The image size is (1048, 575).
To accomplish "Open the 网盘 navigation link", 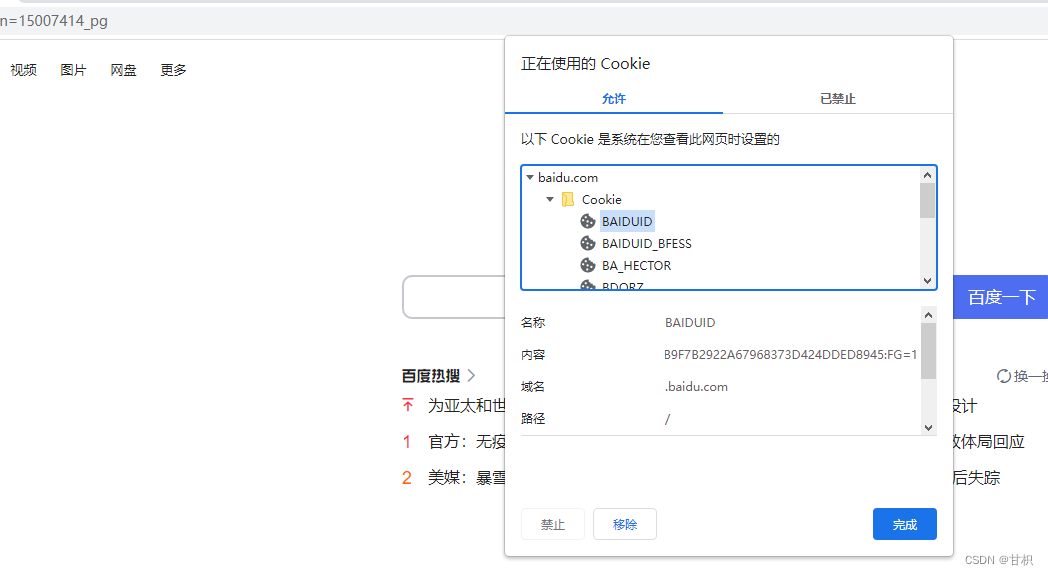I will [x=124, y=70].
